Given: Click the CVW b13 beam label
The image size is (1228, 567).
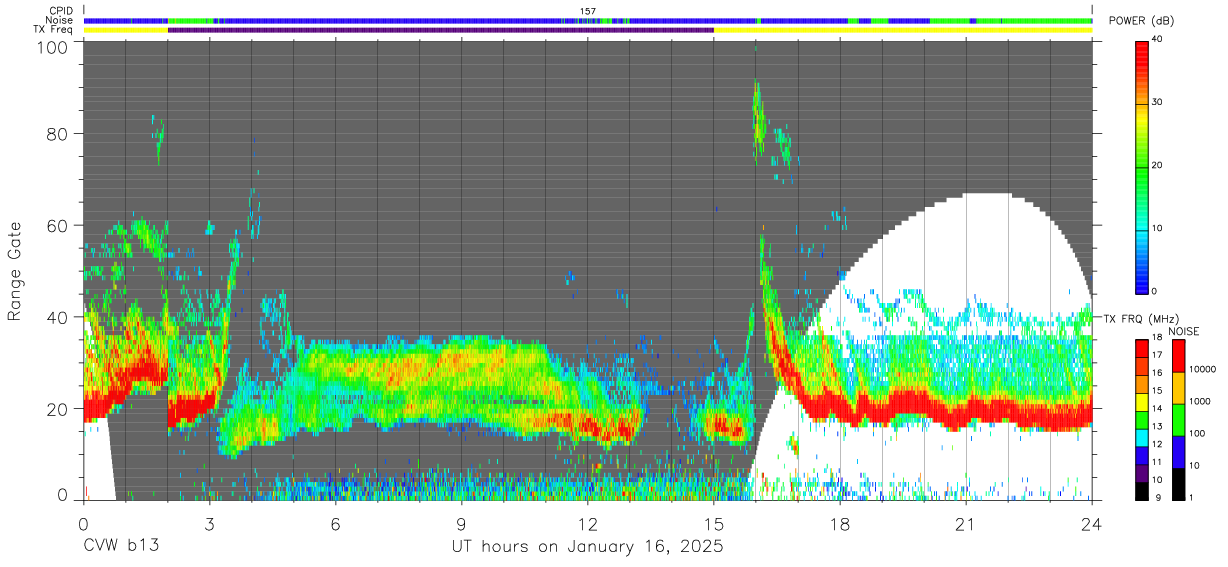Looking at the screenshot, I should click(121, 547).
